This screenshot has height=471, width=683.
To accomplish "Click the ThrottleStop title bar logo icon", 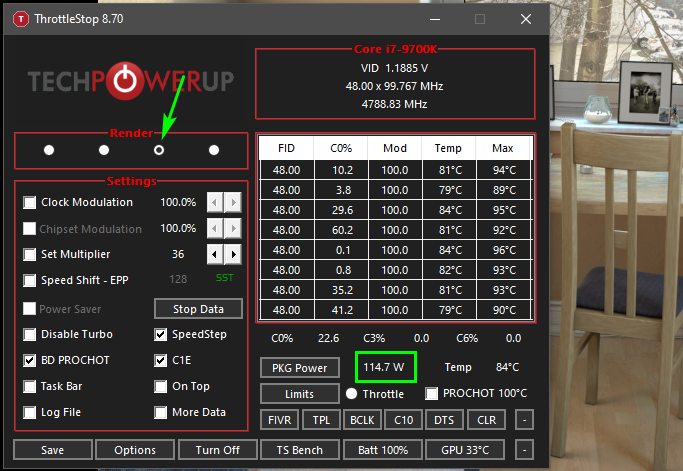I will tap(20, 19).
